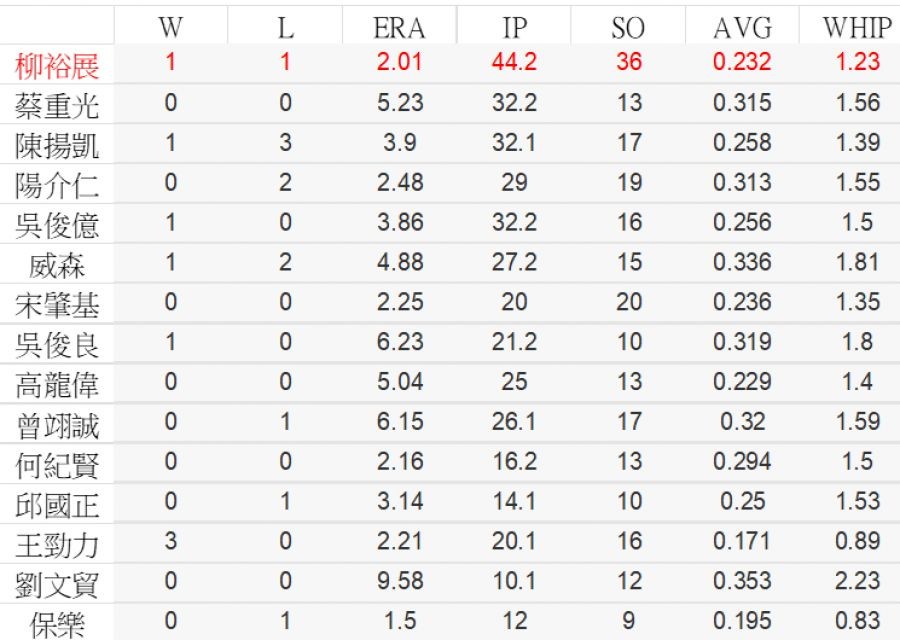
Task: Click the AVG value 0.171
Action: click(x=742, y=541)
